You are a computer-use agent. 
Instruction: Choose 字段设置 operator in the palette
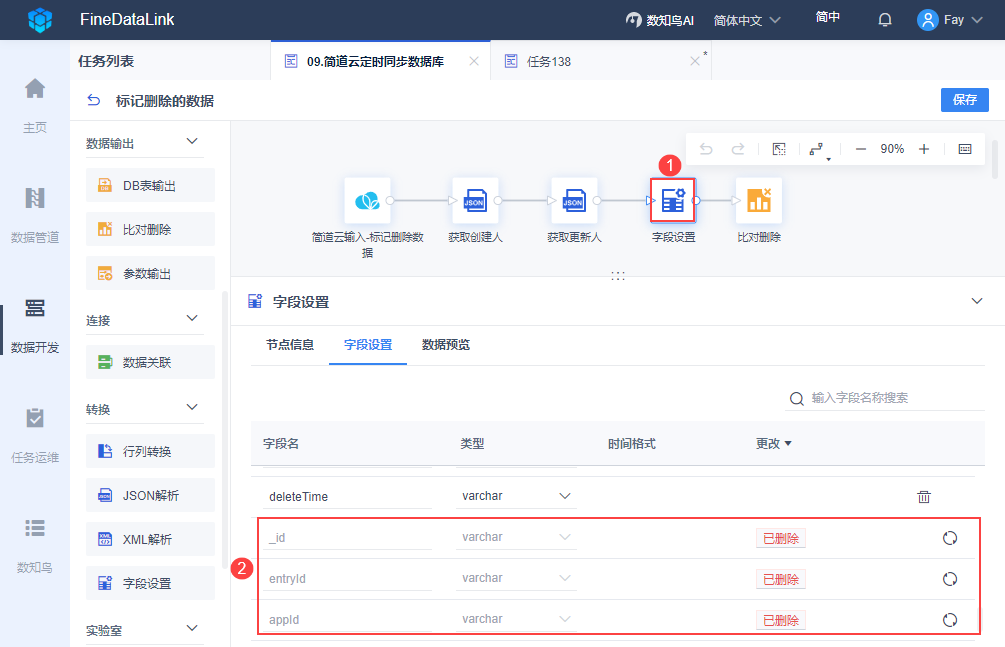pyautogui.click(x=151, y=584)
